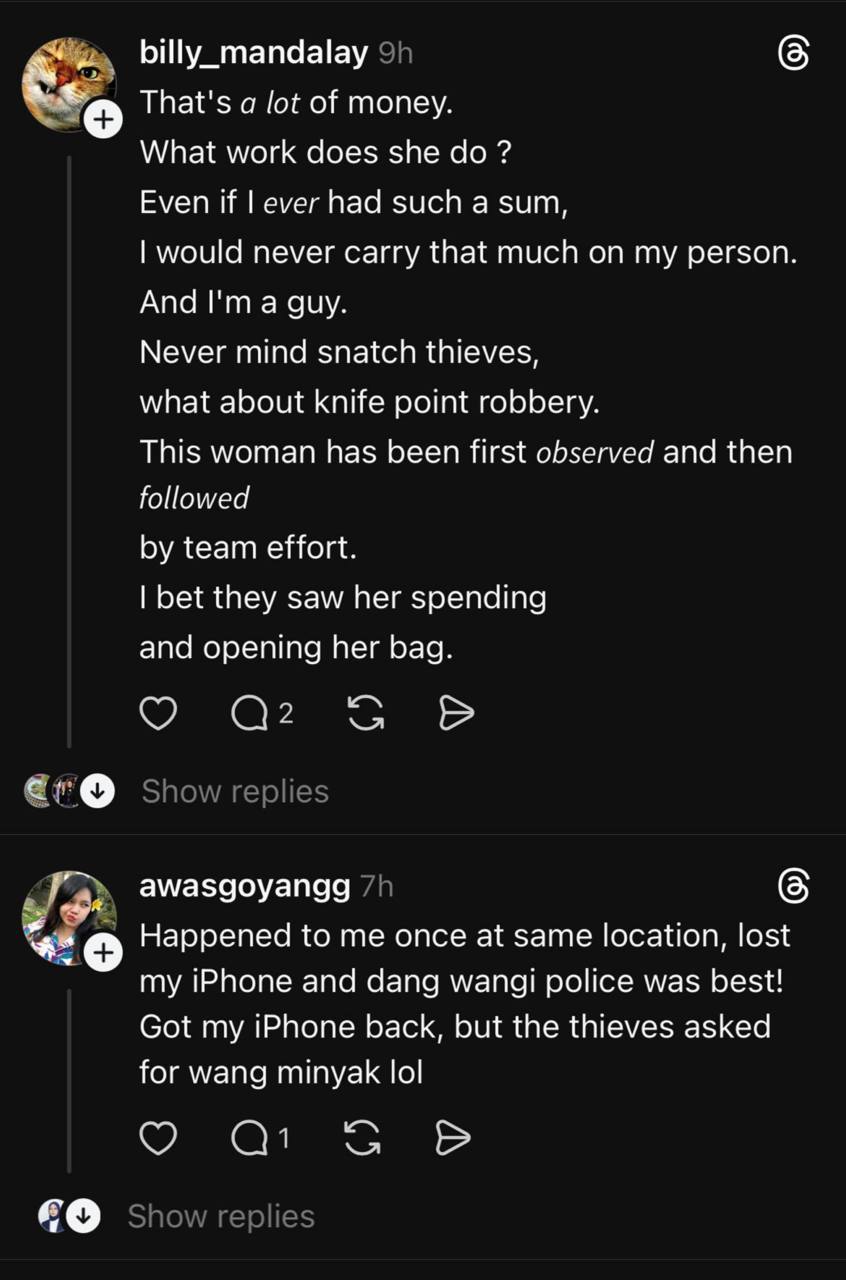Repost awasgoyangg's comment

click(x=362, y=1138)
